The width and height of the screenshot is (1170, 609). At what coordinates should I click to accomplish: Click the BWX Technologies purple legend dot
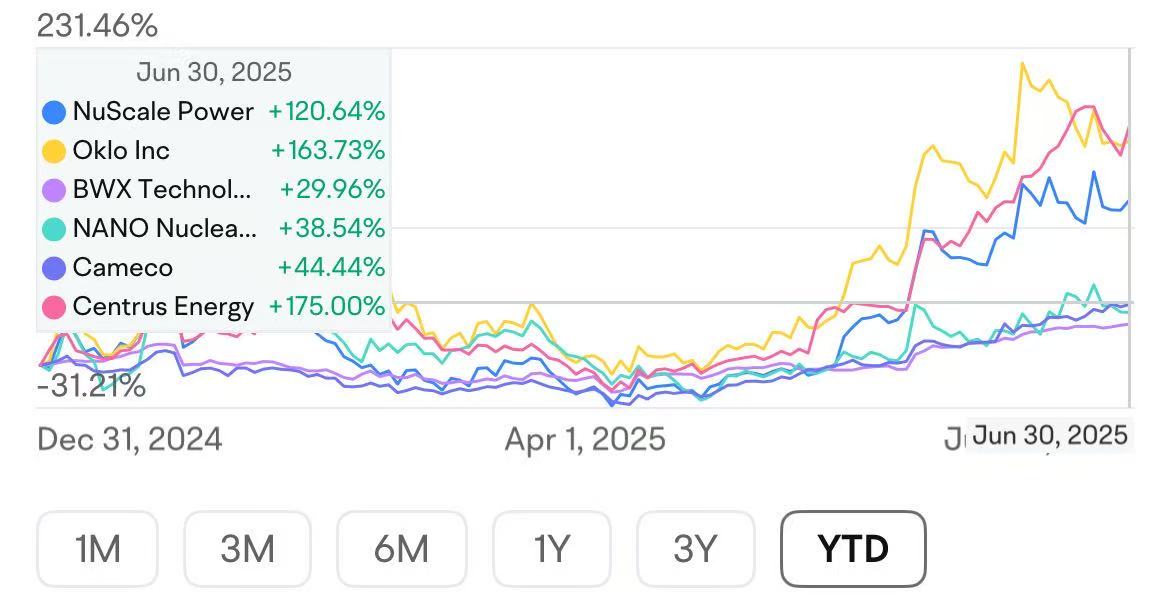[54, 190]
